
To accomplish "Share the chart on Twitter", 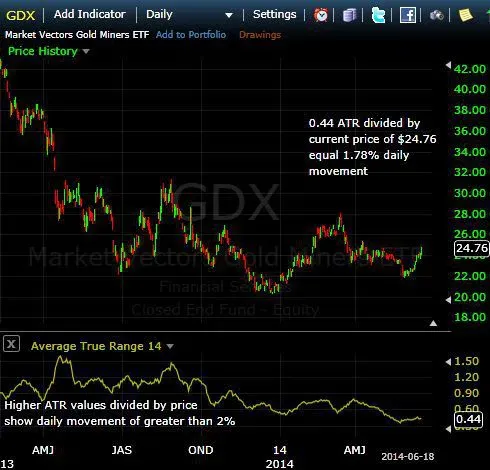I will 378,15.
